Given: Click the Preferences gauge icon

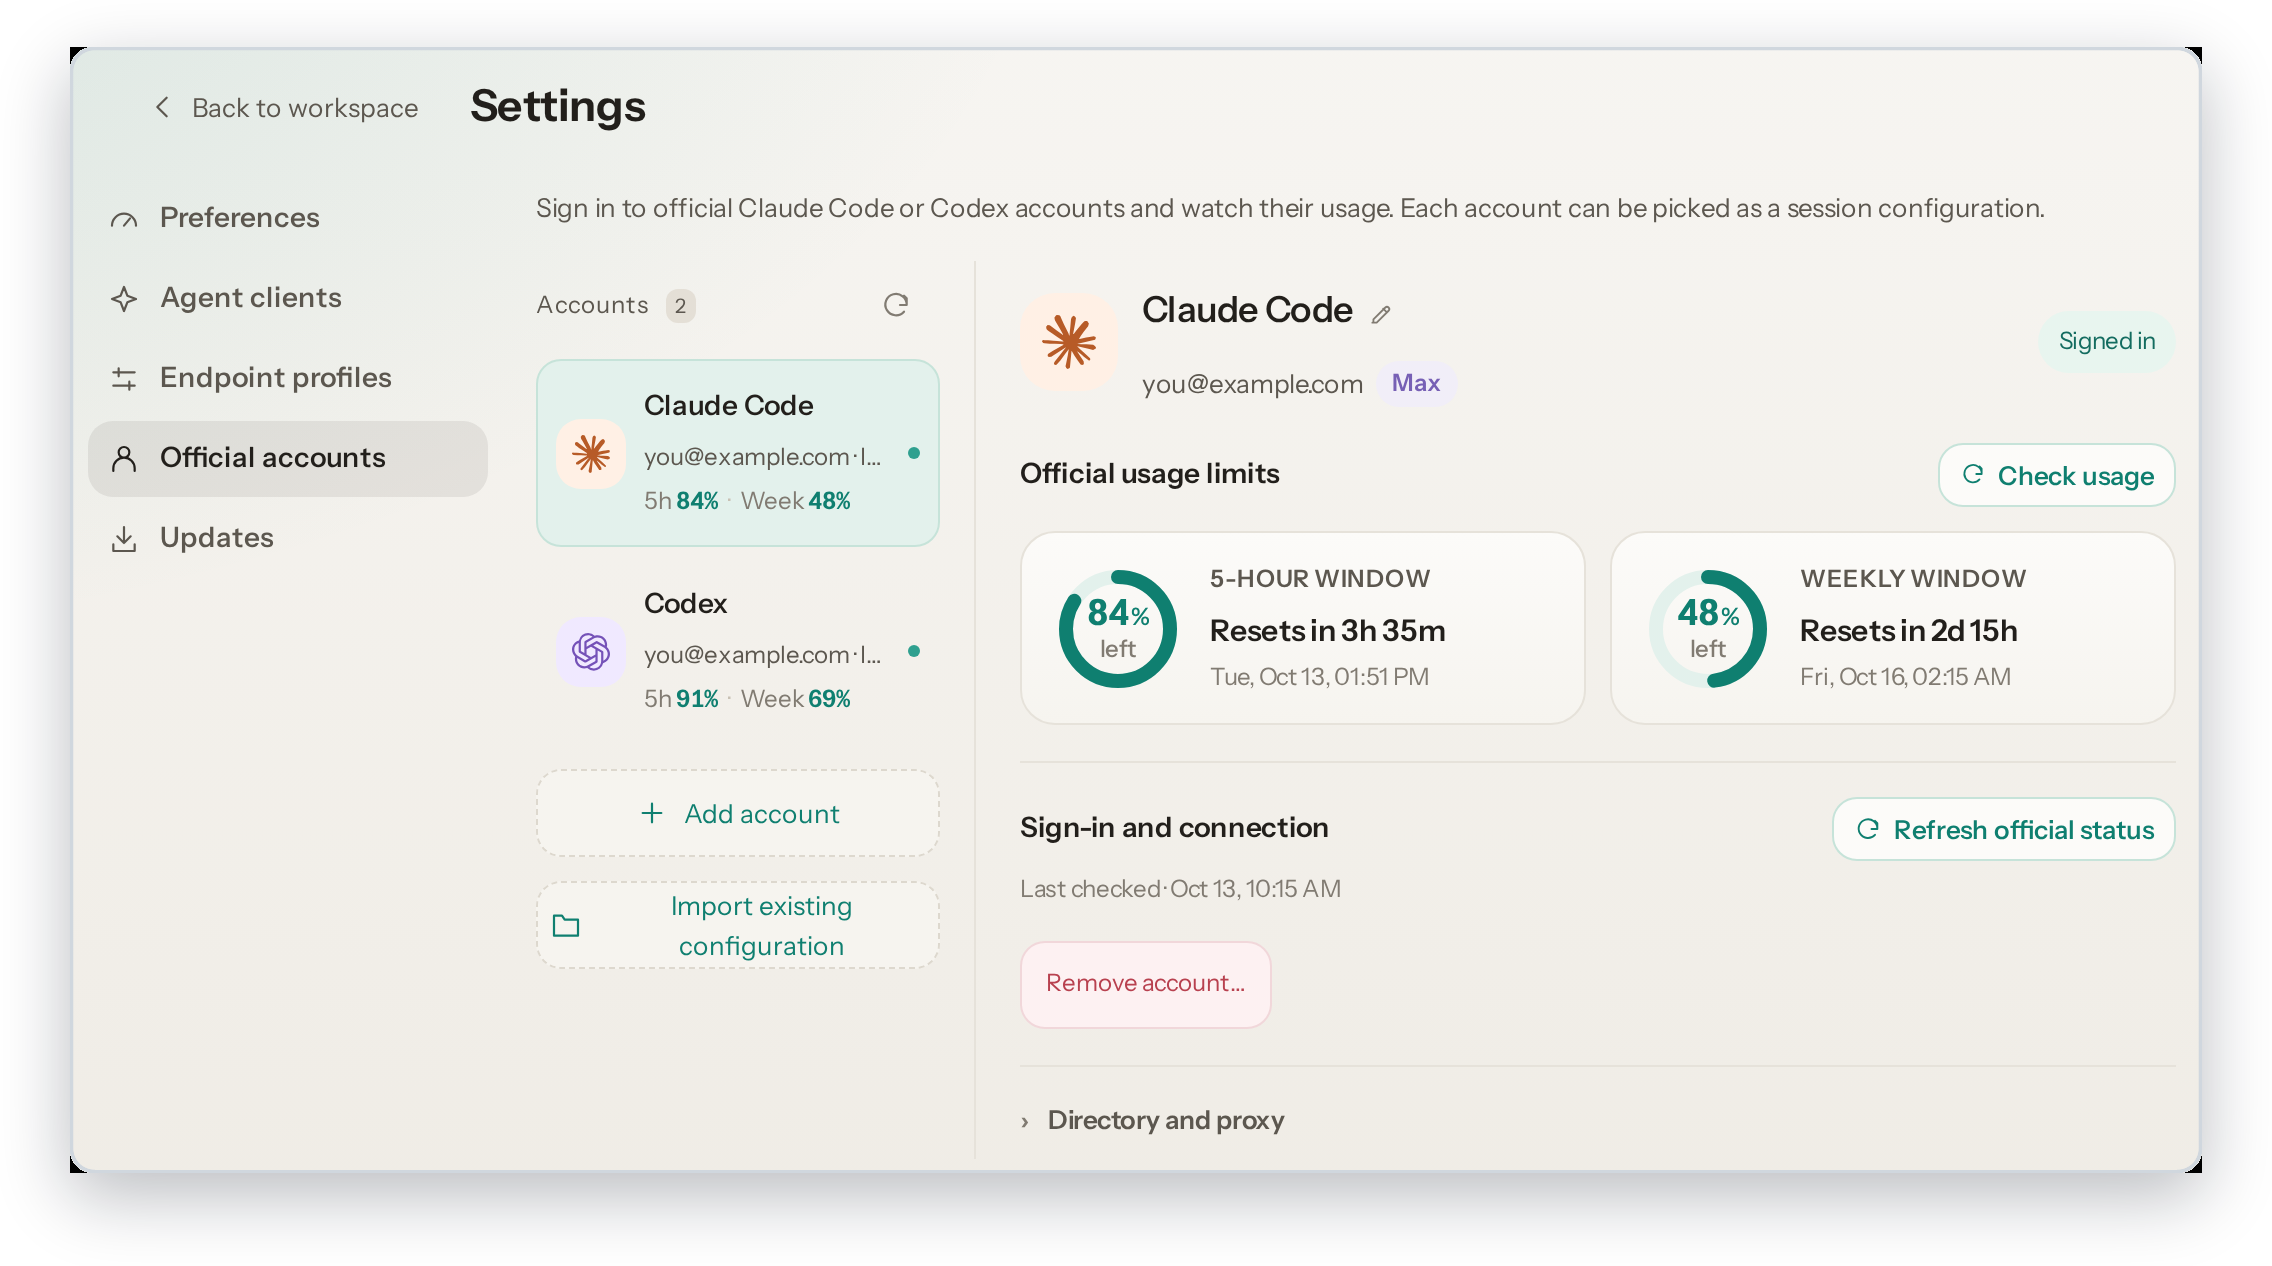Looking at the screenshot, I should pyautogui.click(x=124, y=219).
